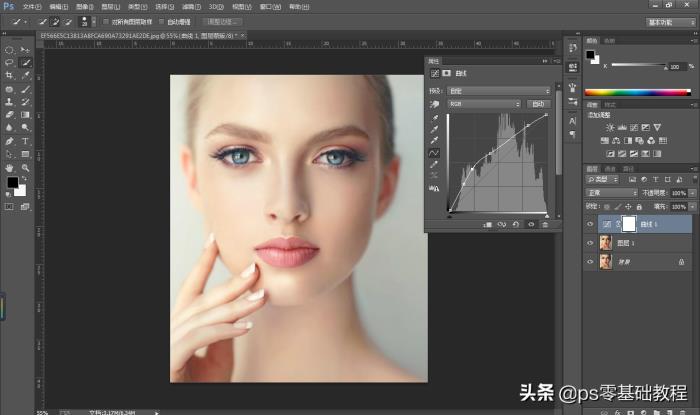
Task: Select the Hand tool in the toolbox
Action: click(9, 167)
